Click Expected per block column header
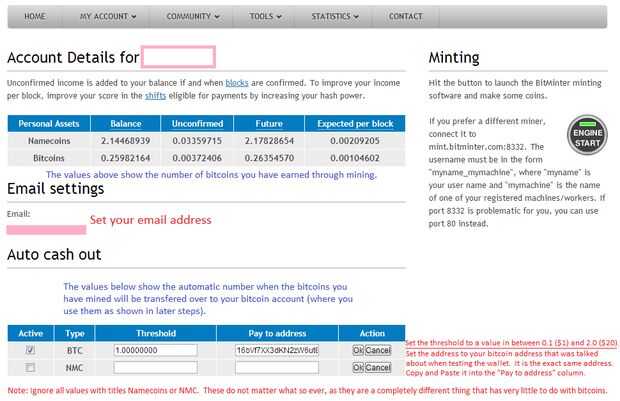The image size is (620, 401). tap(355, 124)
